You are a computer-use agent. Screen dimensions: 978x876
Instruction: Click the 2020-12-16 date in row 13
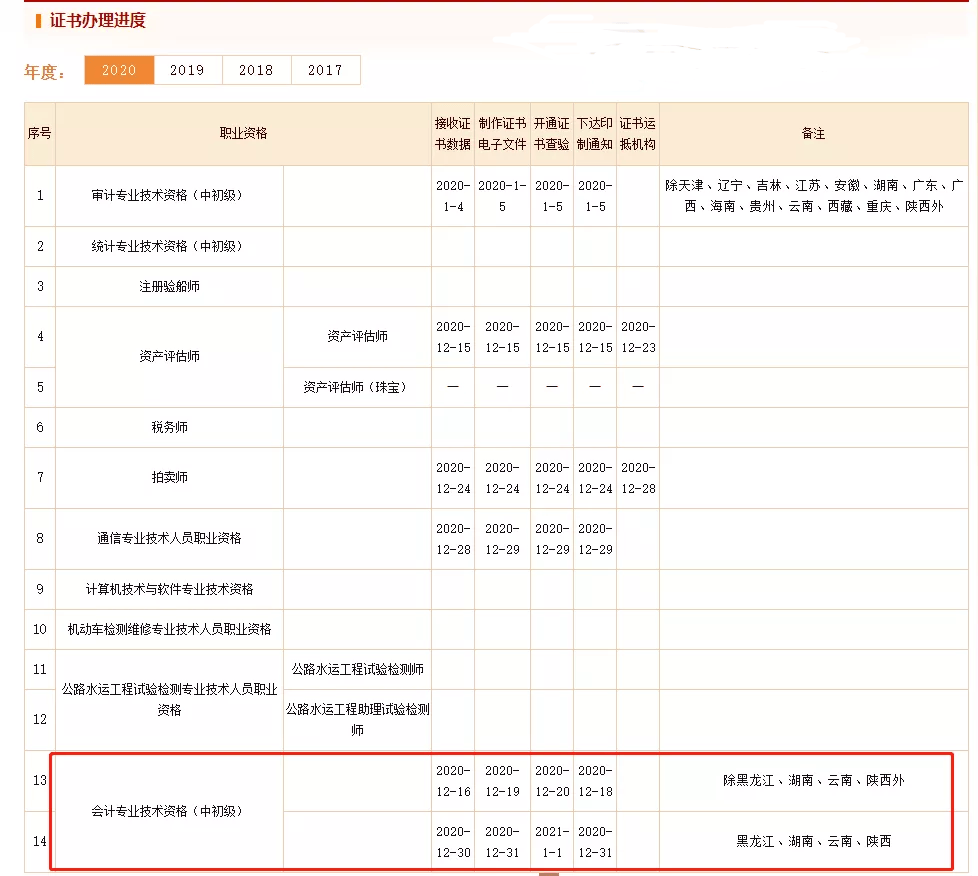pos(453,781)
